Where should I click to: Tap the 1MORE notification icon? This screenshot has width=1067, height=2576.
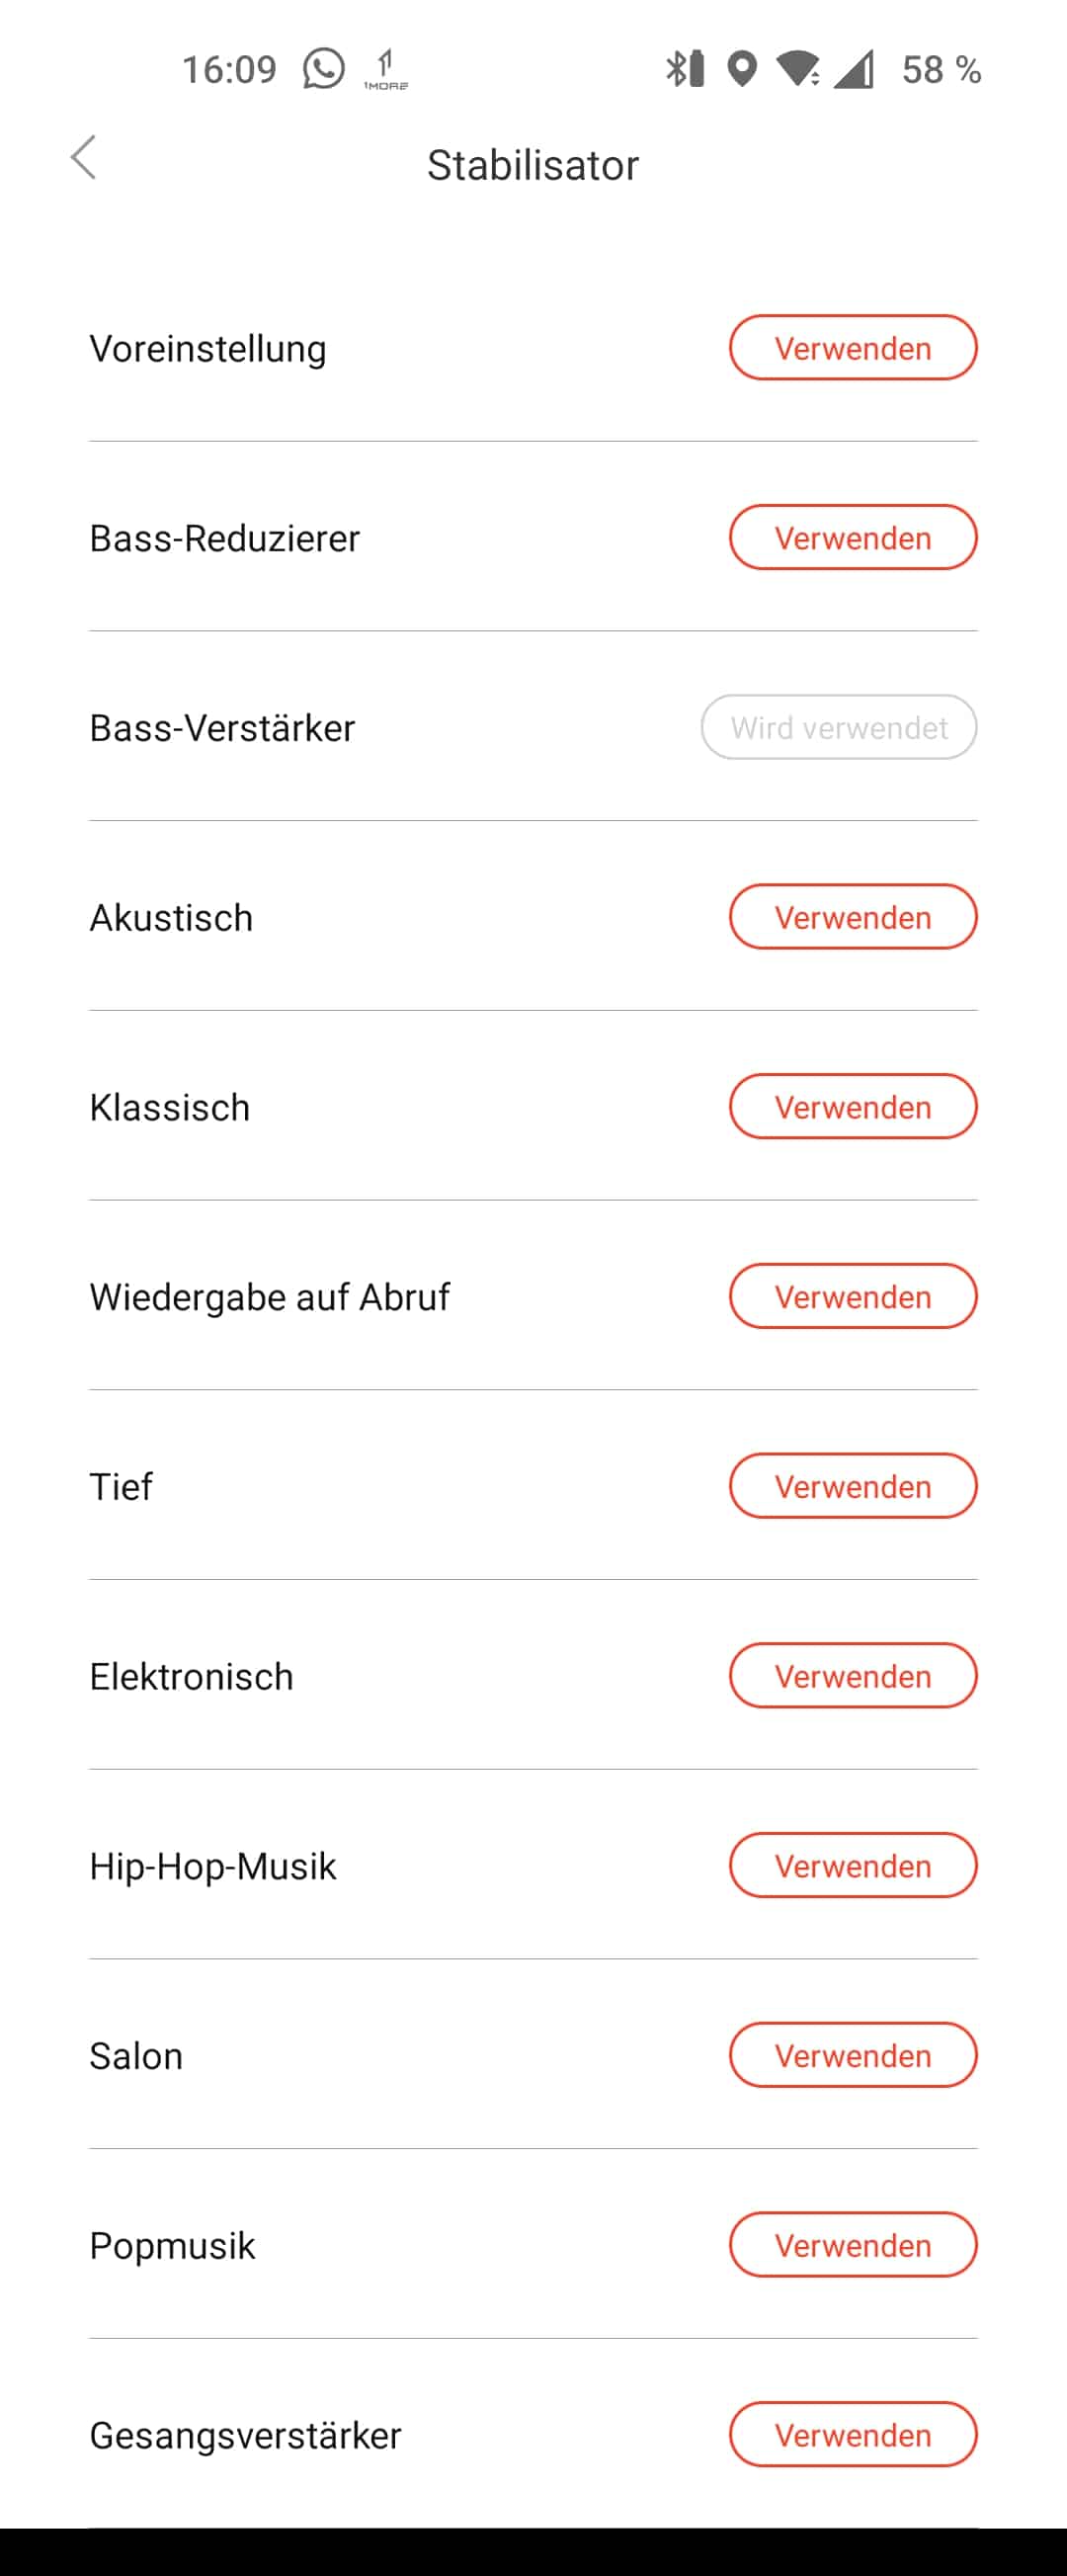pos(386,70)
